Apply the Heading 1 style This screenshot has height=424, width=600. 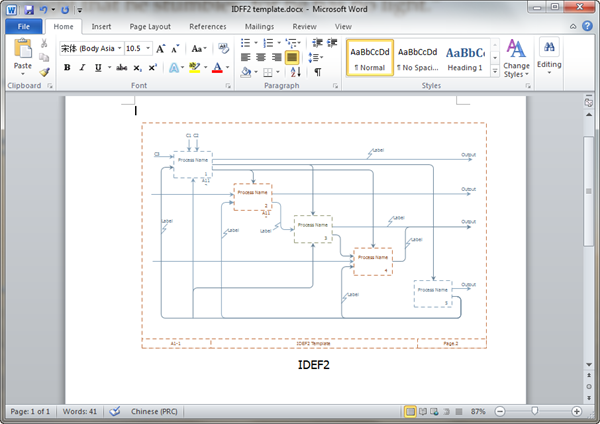[464, 58]
